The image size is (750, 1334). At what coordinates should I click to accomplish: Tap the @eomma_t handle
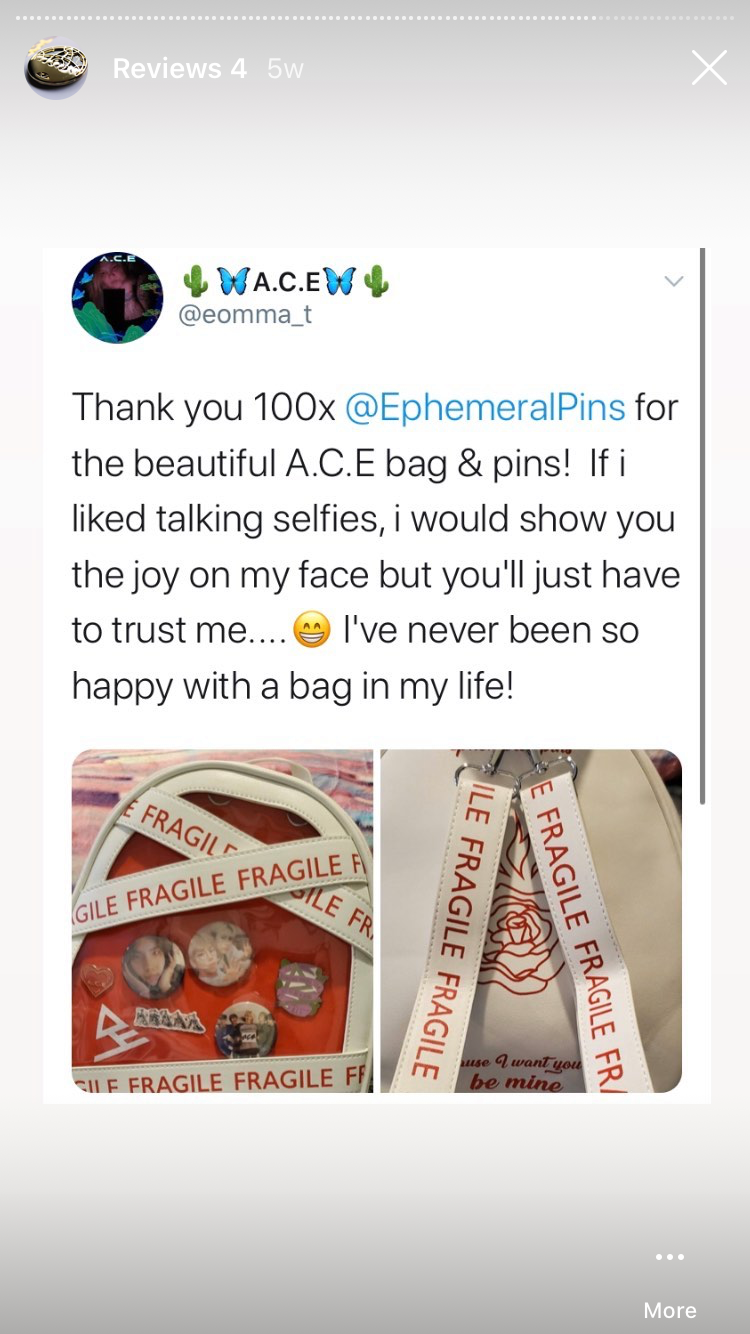pyautogui.click(x=245, y=314)
